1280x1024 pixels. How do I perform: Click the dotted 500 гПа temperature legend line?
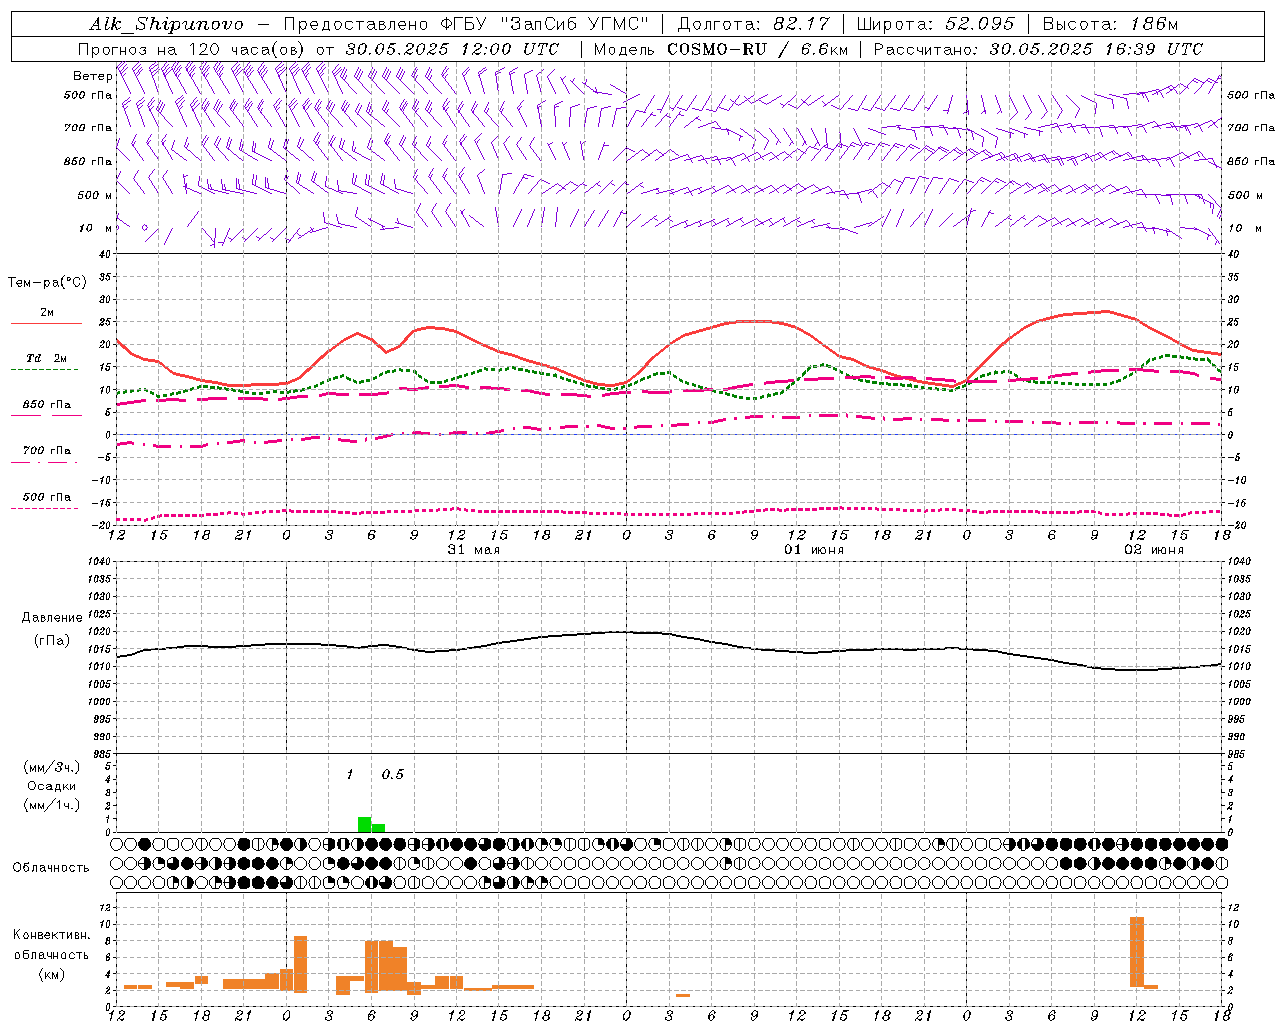pos(45,508)
